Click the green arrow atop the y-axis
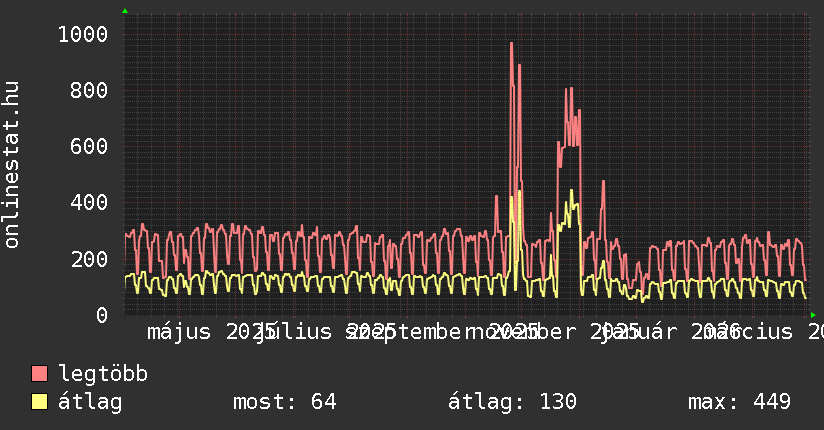The width and height of the screenshot is (824, 430). tap(125, 11)
